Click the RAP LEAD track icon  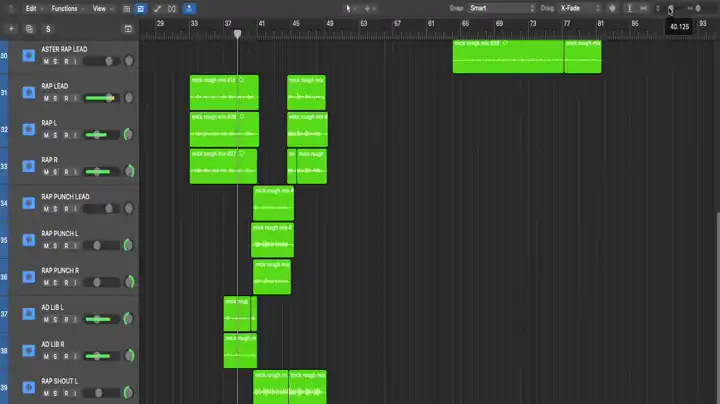[x=28, y=92]
